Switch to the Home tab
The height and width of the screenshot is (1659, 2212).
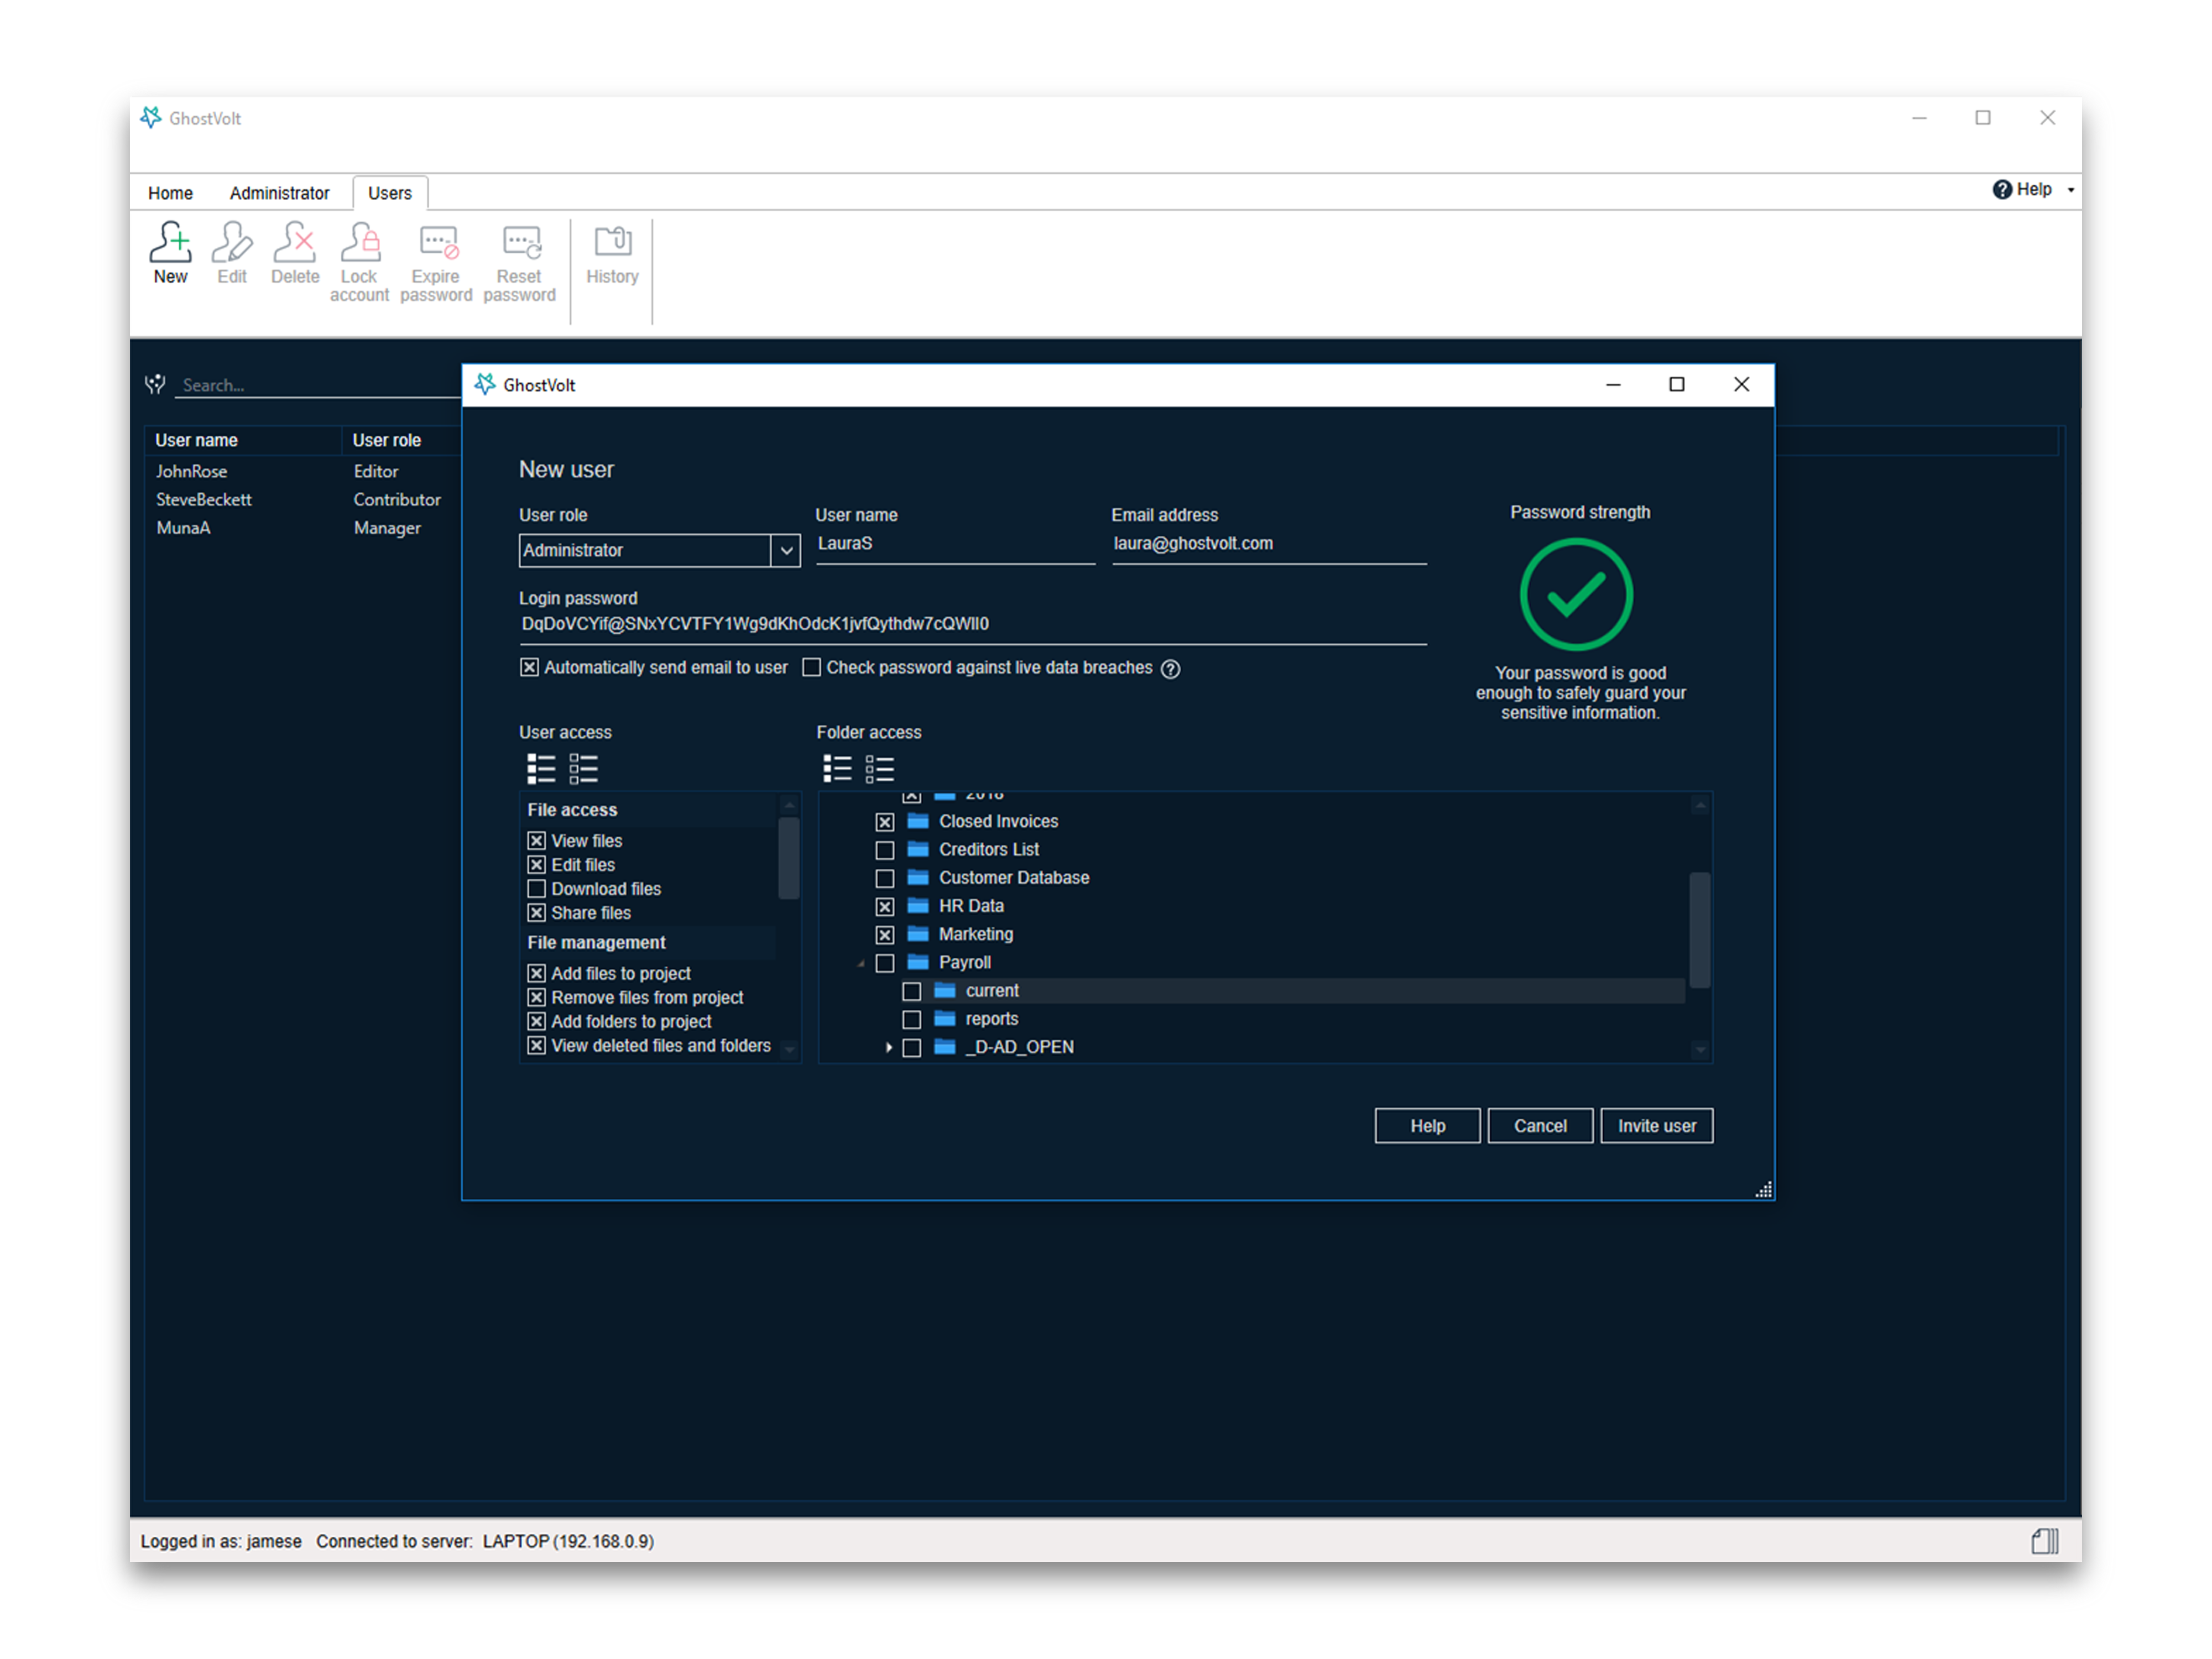tap(170, 193)
